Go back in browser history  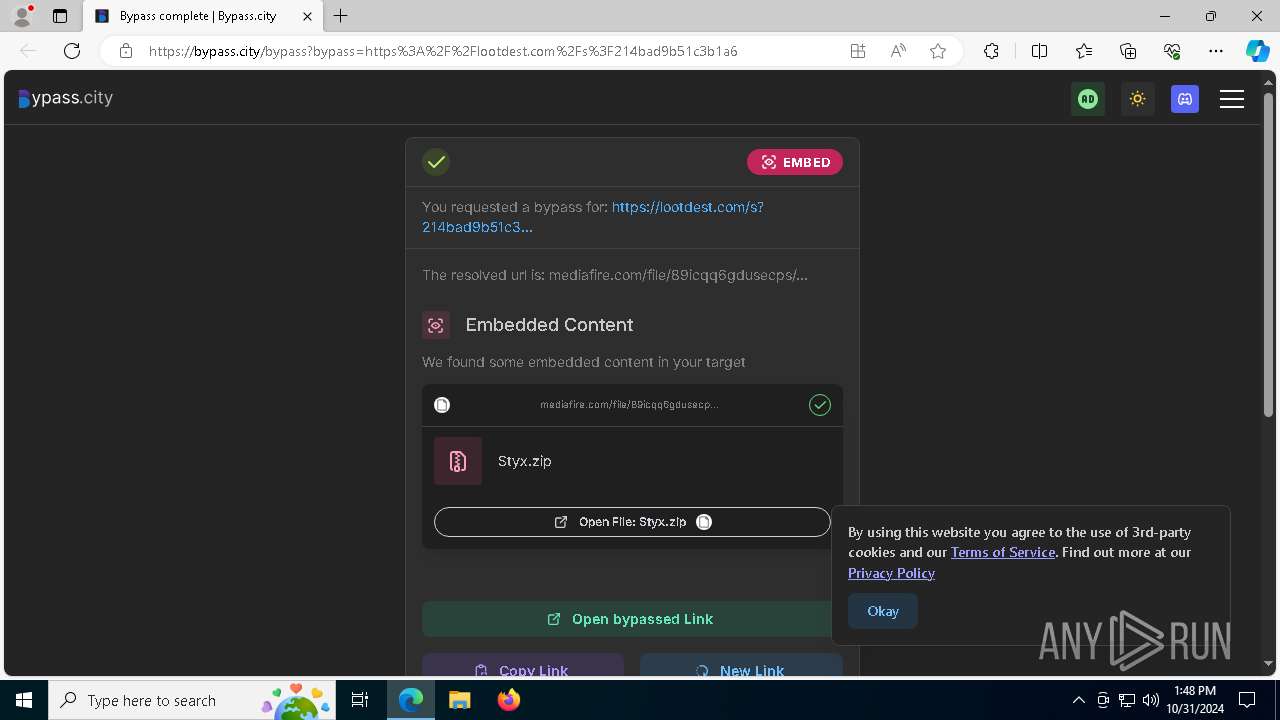pyautogui.click(x=28, y=51)
